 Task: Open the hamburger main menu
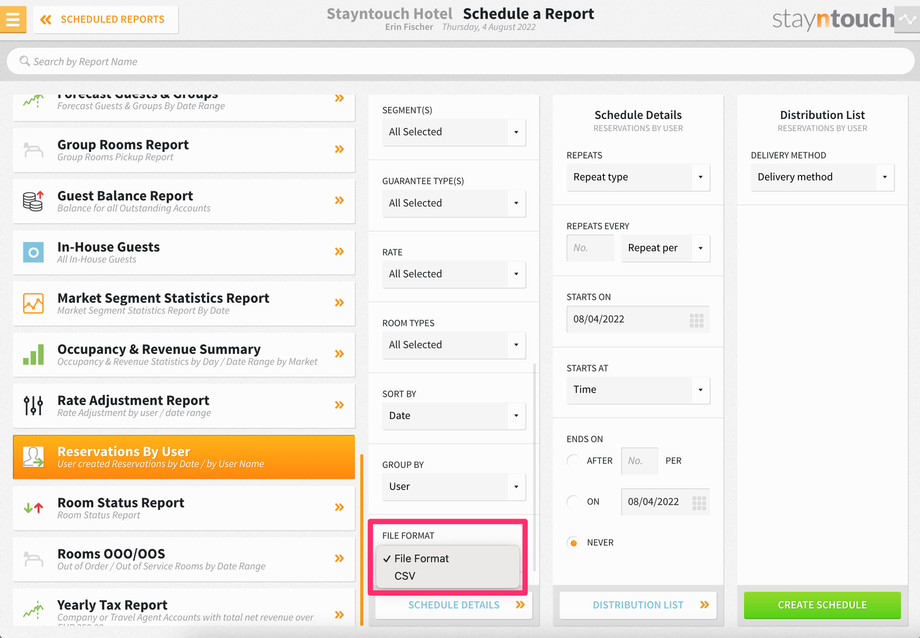pyautogui.click(x=13, y=19)
